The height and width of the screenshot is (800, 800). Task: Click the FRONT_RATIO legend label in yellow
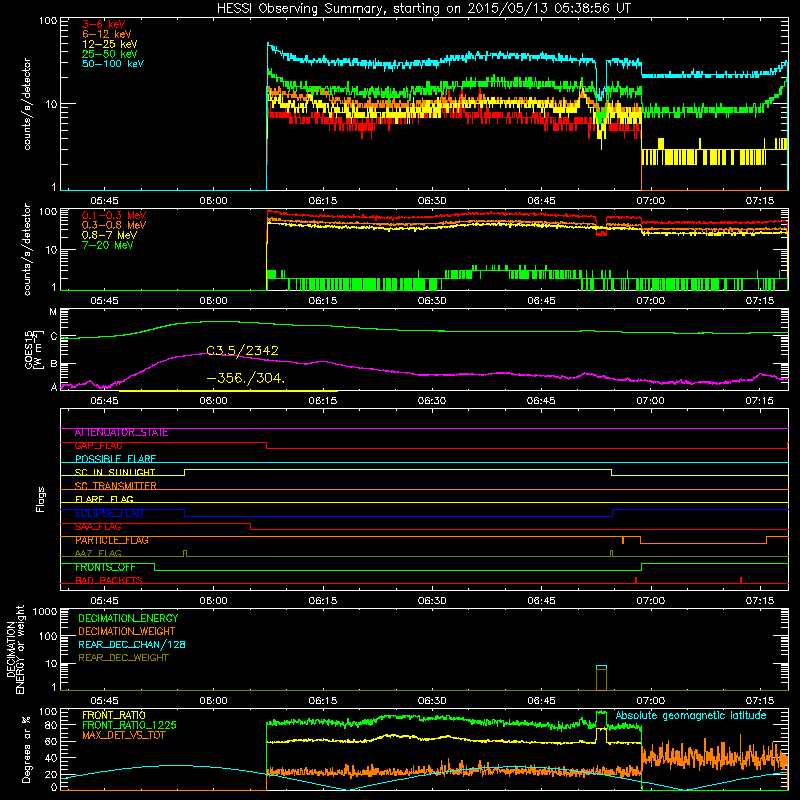114,715
